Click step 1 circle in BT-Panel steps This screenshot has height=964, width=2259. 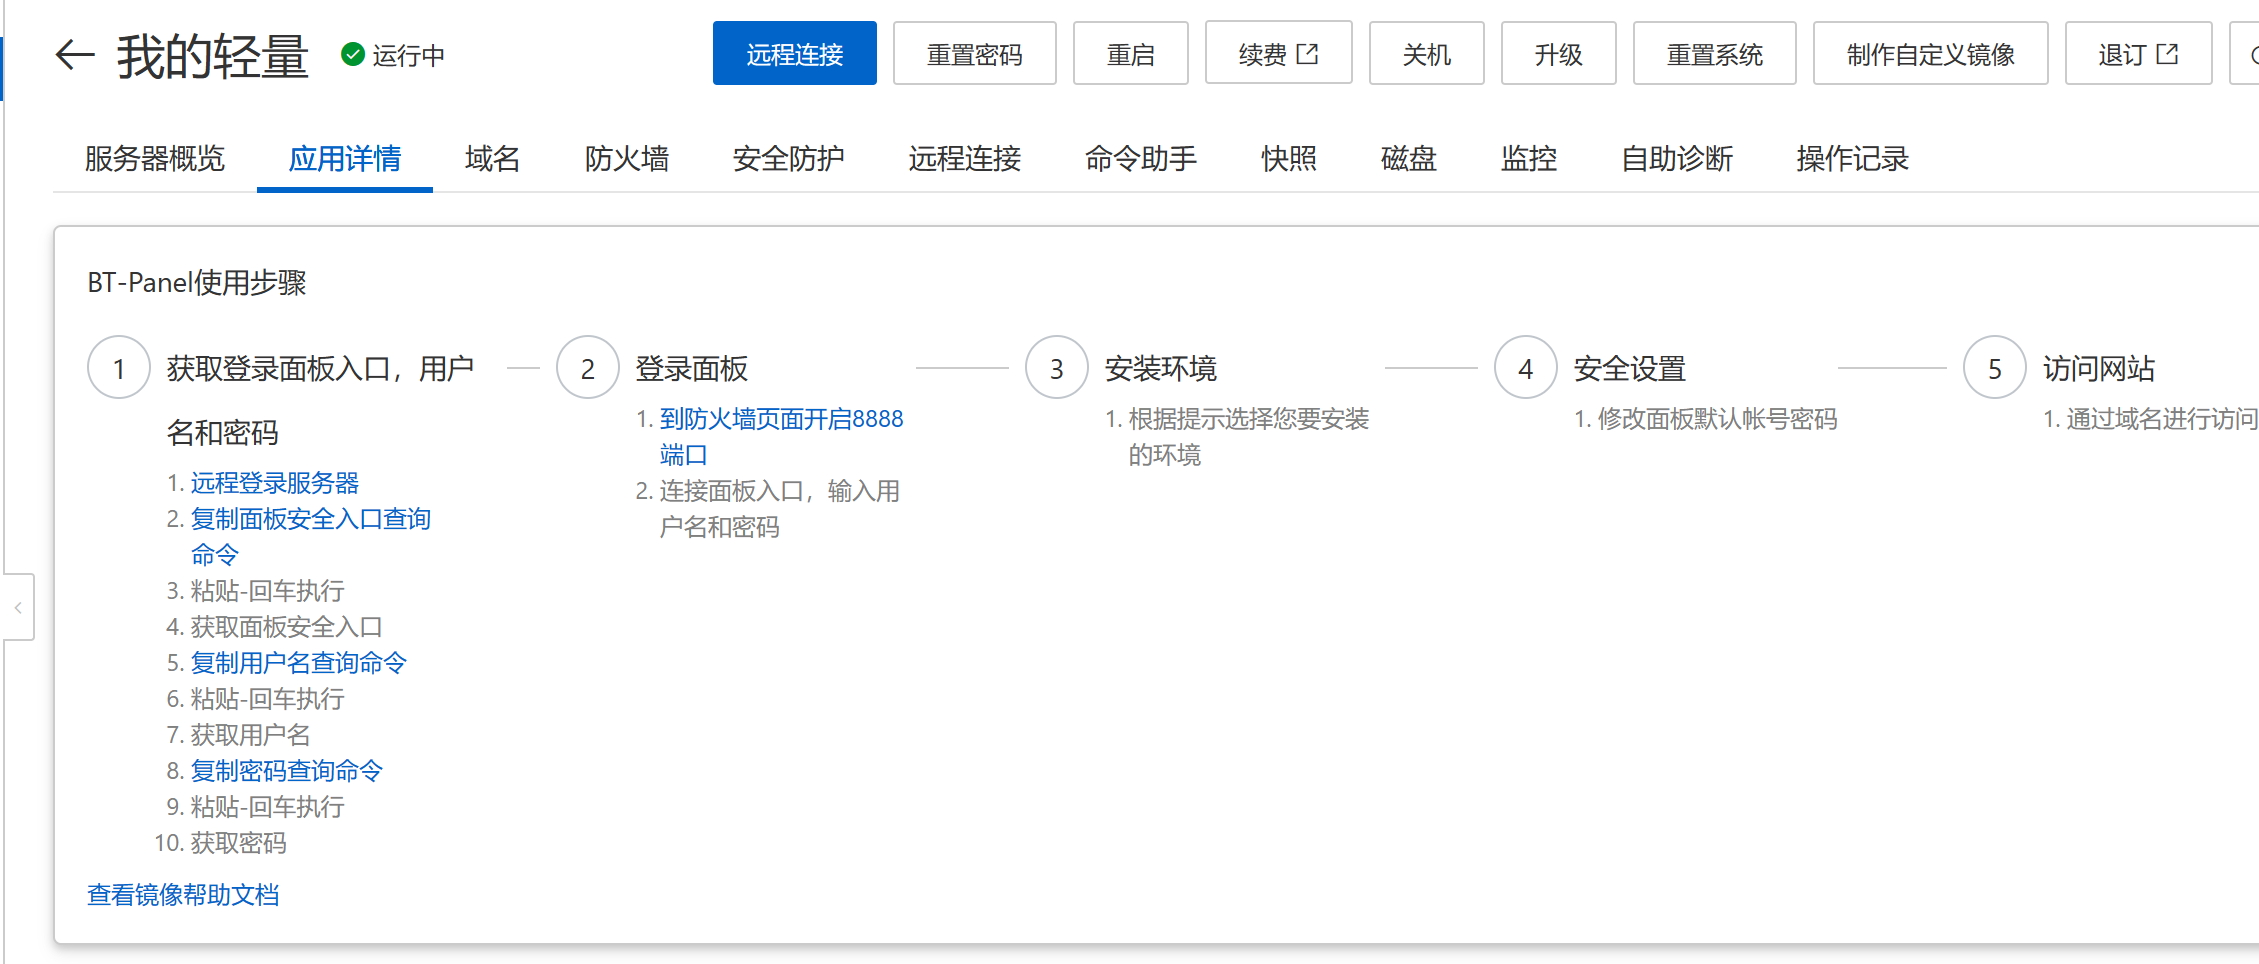pyautogui.click(x=119, y=368)
